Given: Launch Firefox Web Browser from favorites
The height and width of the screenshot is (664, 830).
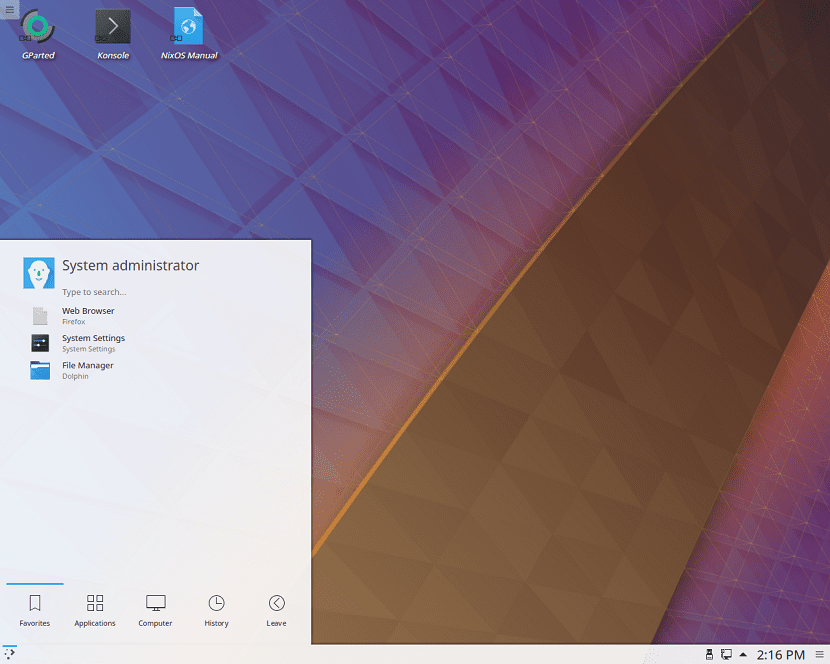Looking at the screenshot, I should (88, 316).
